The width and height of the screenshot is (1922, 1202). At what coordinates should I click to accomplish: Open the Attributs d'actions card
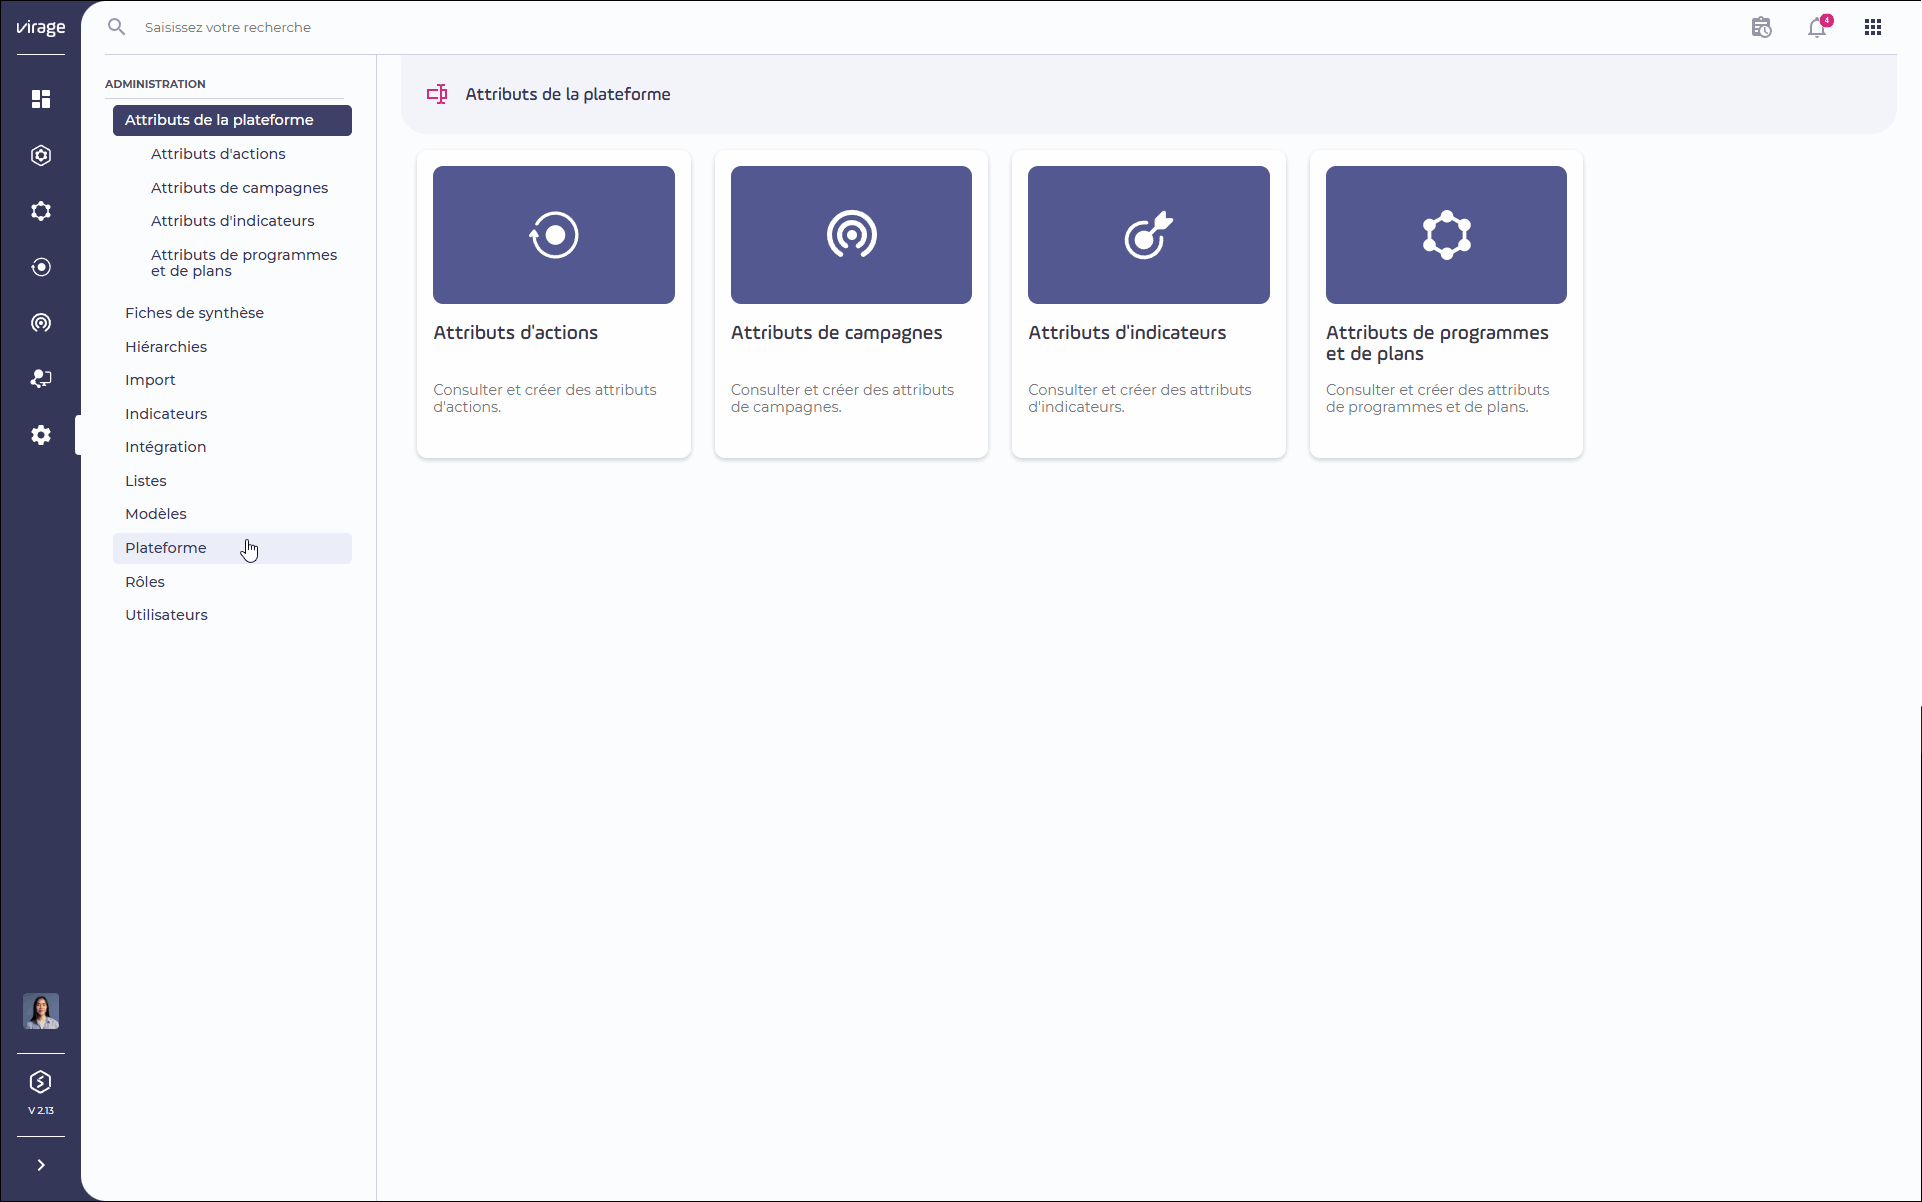pyautogui.click(x=553, y=303)
